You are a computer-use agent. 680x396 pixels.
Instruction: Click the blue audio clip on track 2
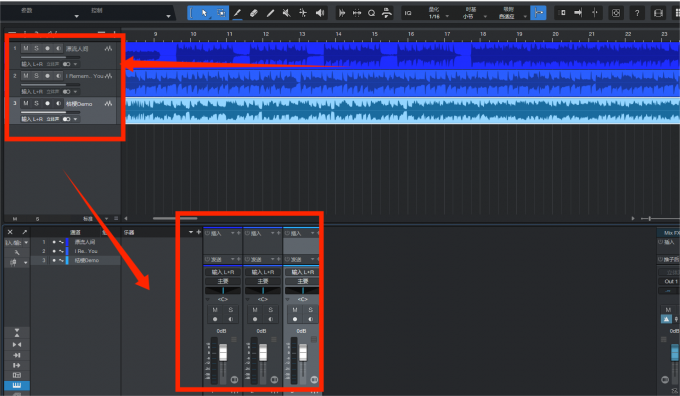[x=402, y=83]
